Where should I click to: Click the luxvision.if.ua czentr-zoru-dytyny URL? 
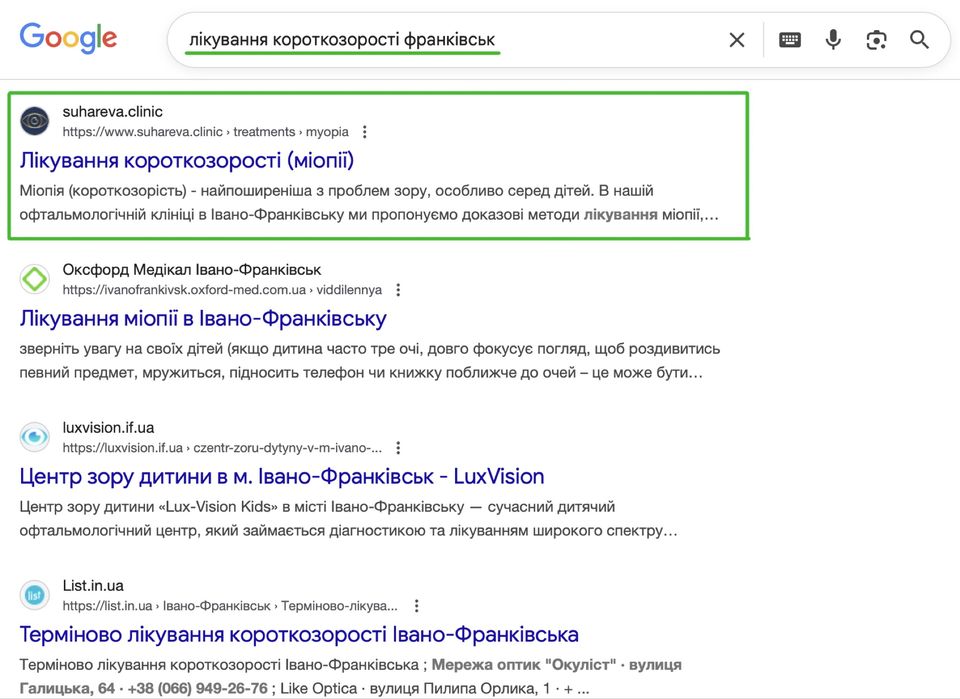click(x=222, y=447)
